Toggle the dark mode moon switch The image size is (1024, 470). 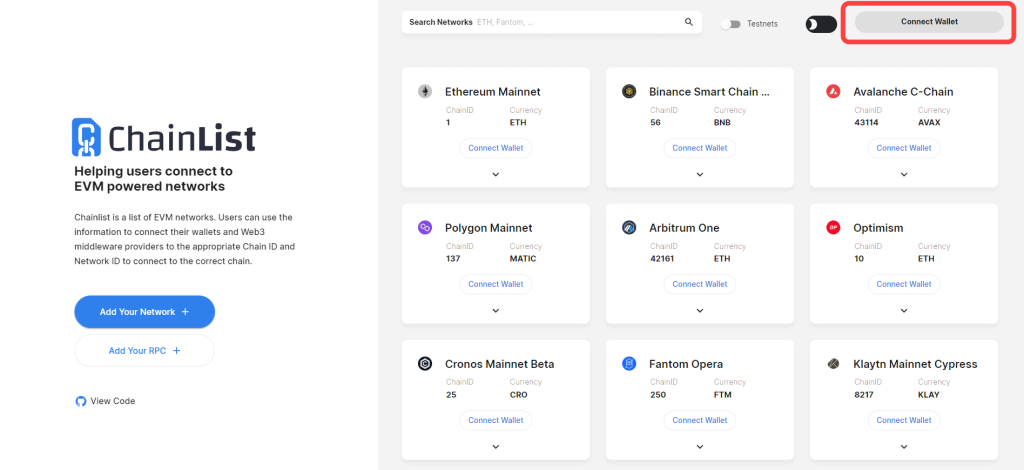[821, 24]
